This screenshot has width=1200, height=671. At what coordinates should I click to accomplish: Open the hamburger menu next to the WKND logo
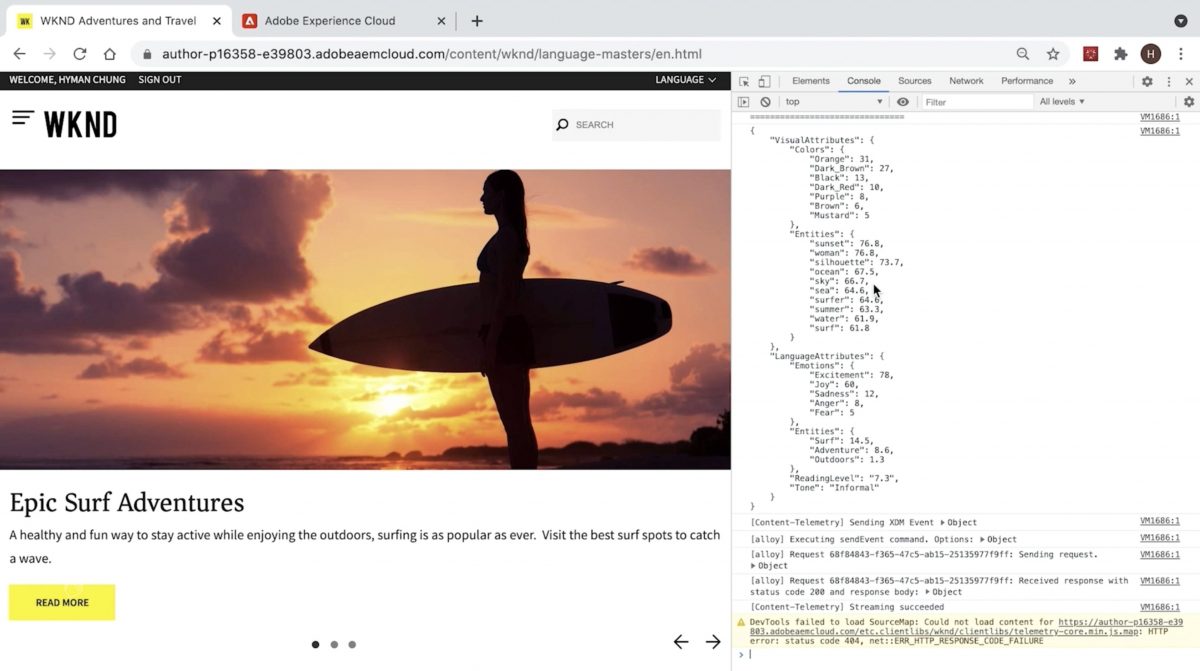click(23, 119)
